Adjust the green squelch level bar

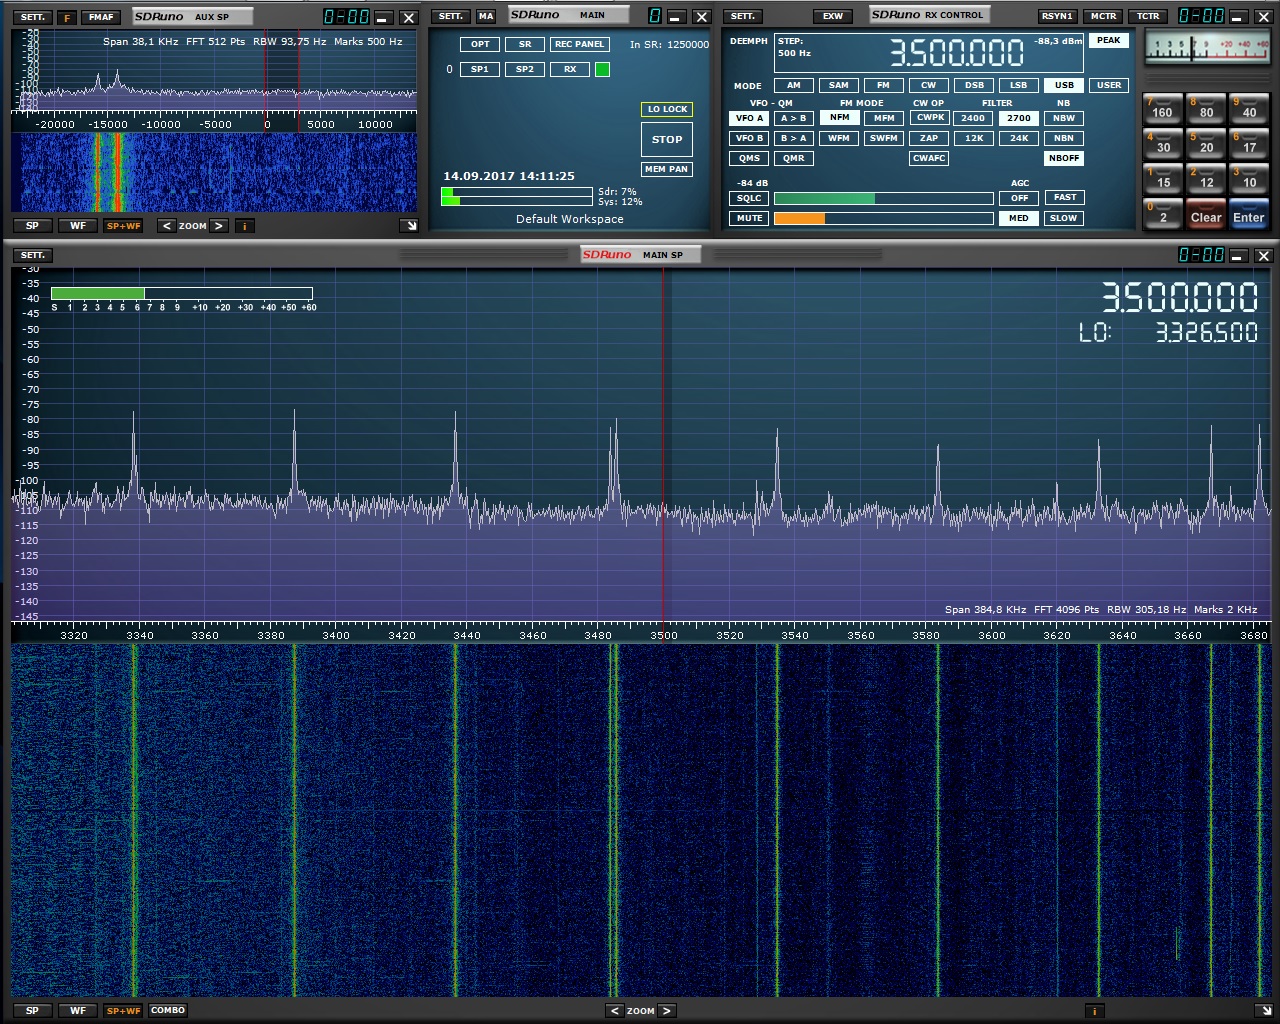point(883,198)
